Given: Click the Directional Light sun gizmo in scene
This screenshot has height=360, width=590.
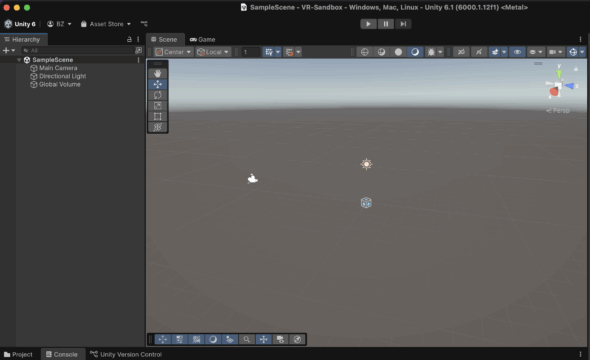Looking at the screenshot, I should tap(366, 164).
